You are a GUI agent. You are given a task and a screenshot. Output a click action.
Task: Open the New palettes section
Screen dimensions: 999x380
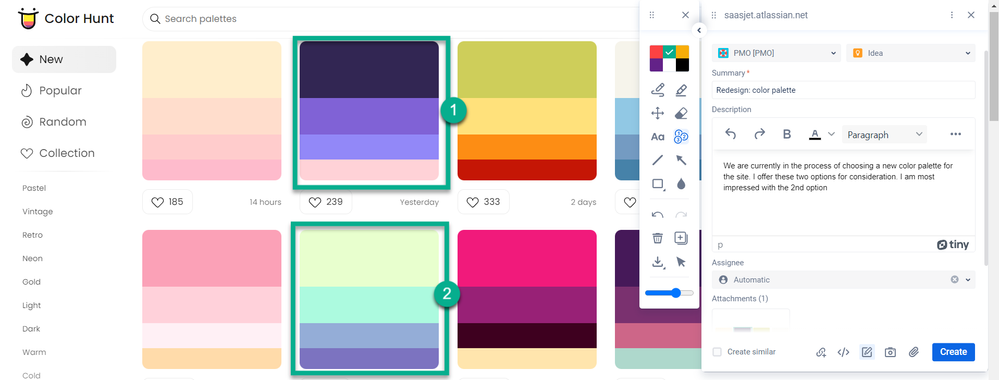(x=64, y=59)
